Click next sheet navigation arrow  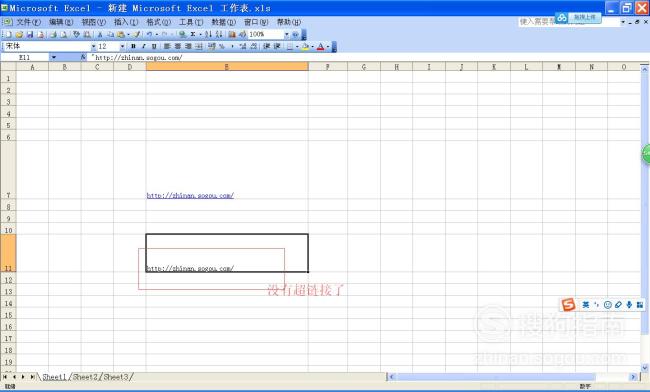tap(23, 377)
